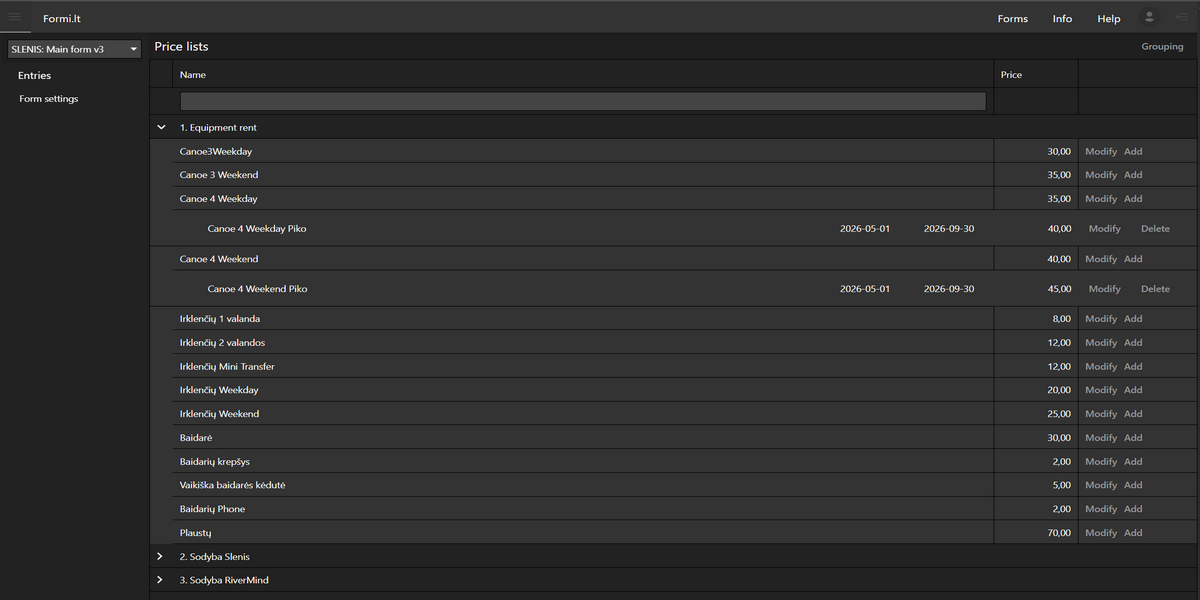Open the hamburger menu beside Formi.lt
The height and width of the screenshot is (600, 1200).
[x=15, y=17]
